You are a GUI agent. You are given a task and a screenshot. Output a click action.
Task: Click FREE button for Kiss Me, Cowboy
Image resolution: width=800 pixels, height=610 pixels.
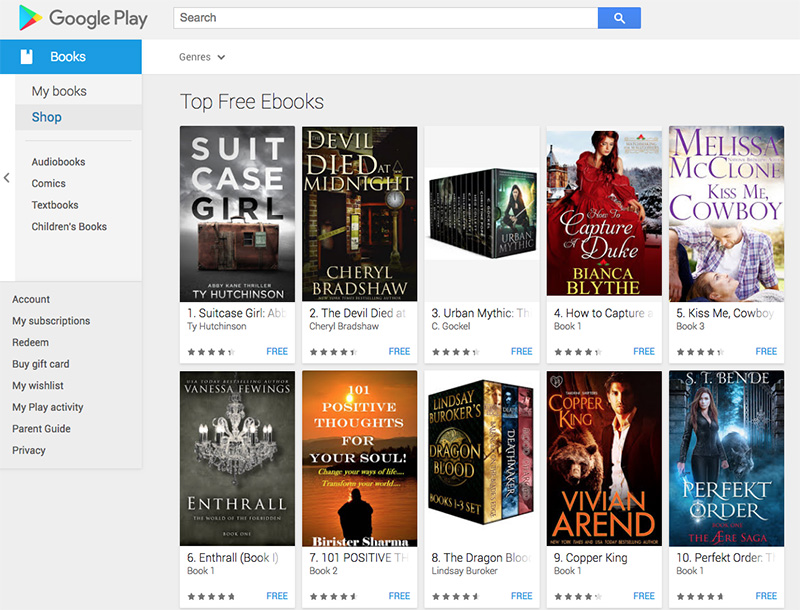point(766,351)
